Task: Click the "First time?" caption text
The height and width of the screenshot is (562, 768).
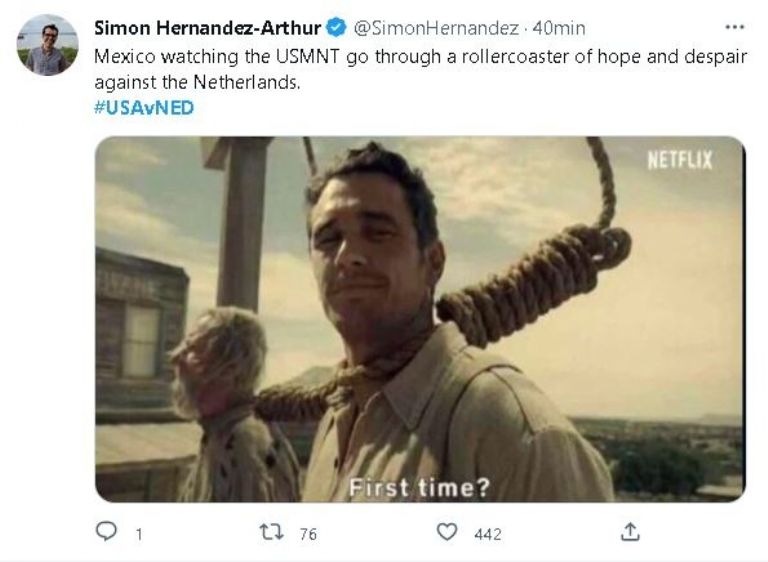Action: pos(418,487)
